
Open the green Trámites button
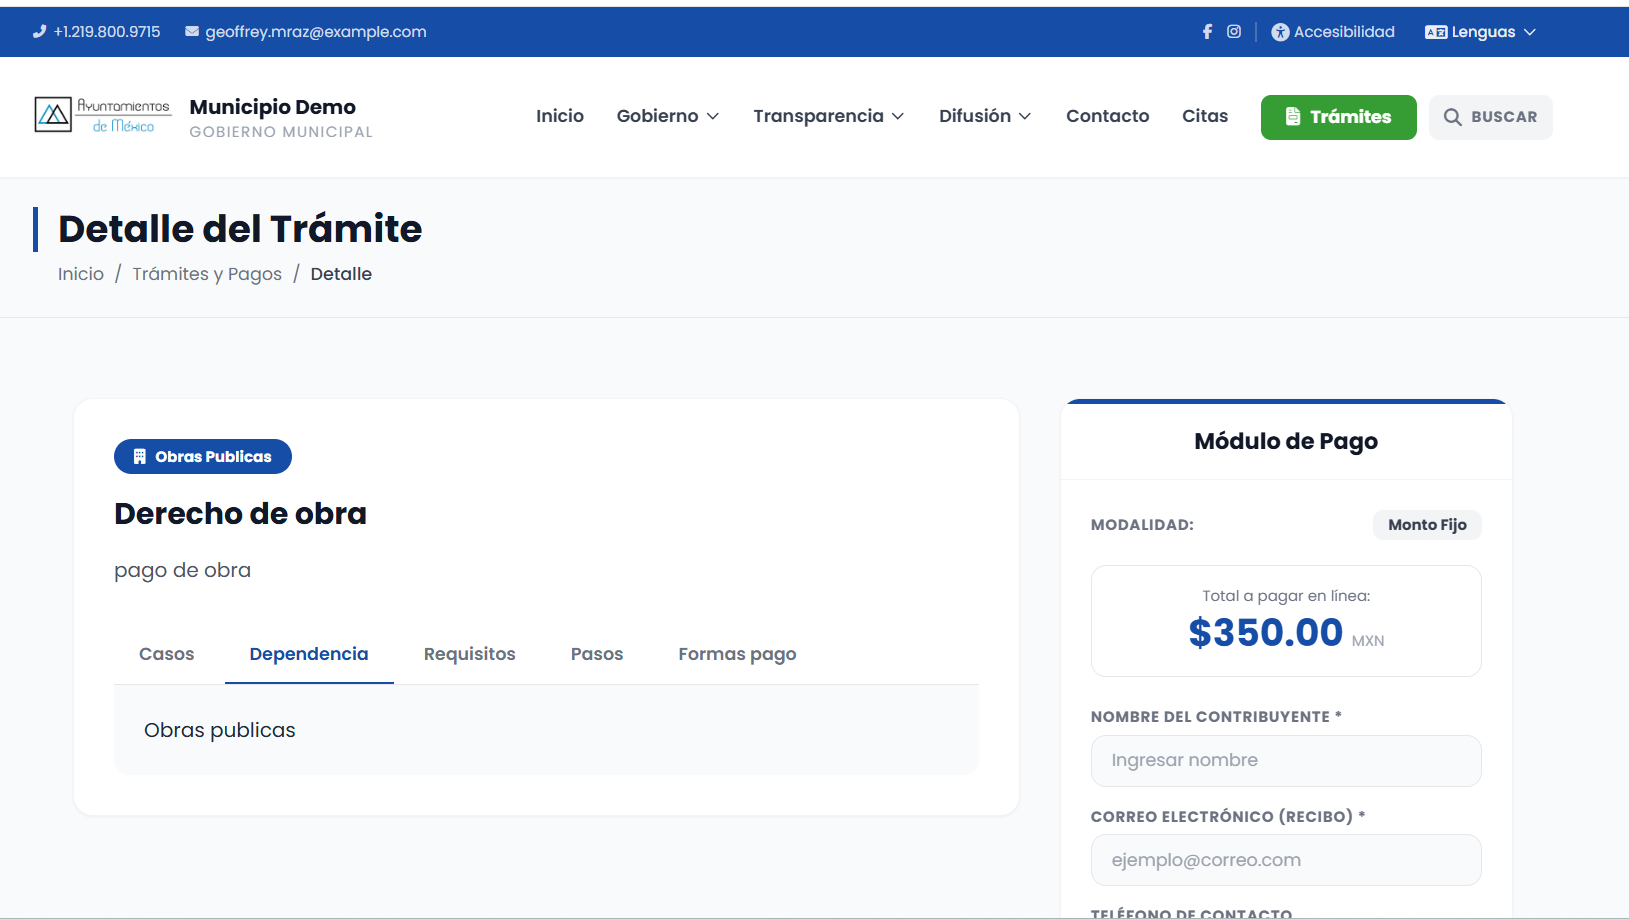1338,117
